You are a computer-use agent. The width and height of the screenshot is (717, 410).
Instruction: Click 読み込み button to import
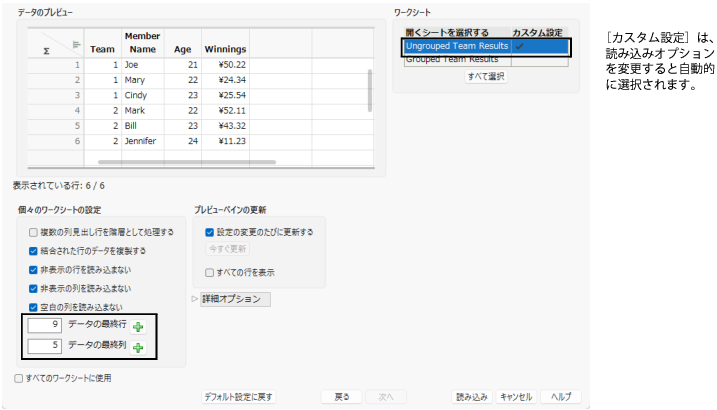point(472,397)
